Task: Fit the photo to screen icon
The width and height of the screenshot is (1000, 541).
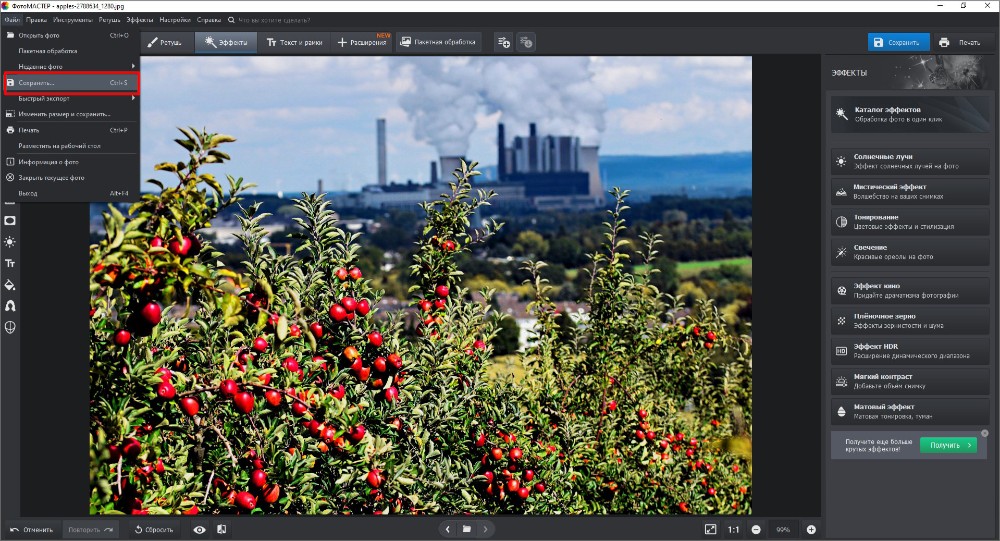Action: [710, 529]
